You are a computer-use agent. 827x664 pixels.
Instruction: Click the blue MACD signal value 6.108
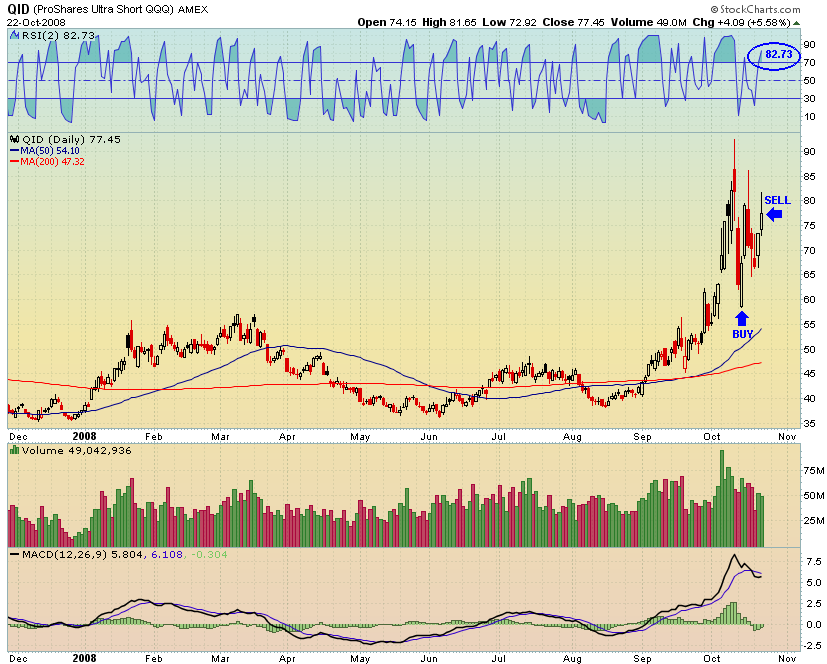click(167, 555)
